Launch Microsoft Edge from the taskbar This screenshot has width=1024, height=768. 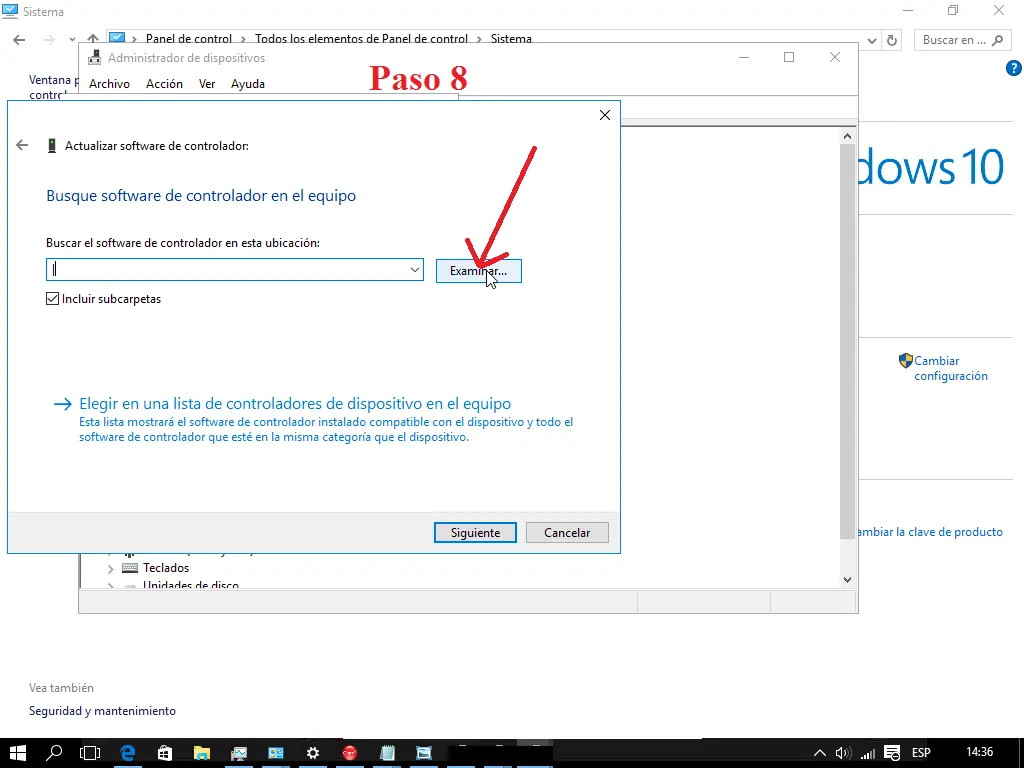pos(127,753)
